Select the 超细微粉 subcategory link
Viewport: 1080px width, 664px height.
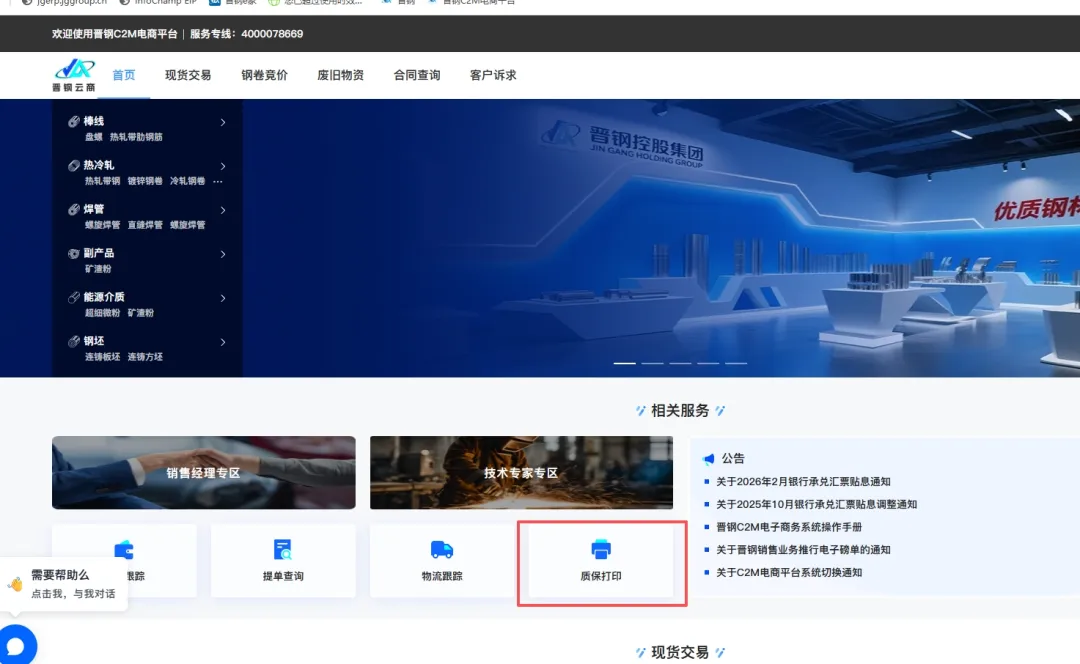(103, 313)
